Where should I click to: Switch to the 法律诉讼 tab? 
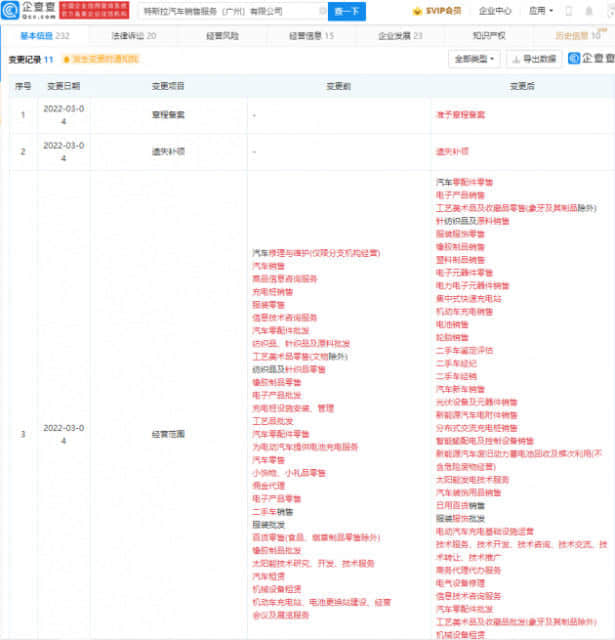132,35
